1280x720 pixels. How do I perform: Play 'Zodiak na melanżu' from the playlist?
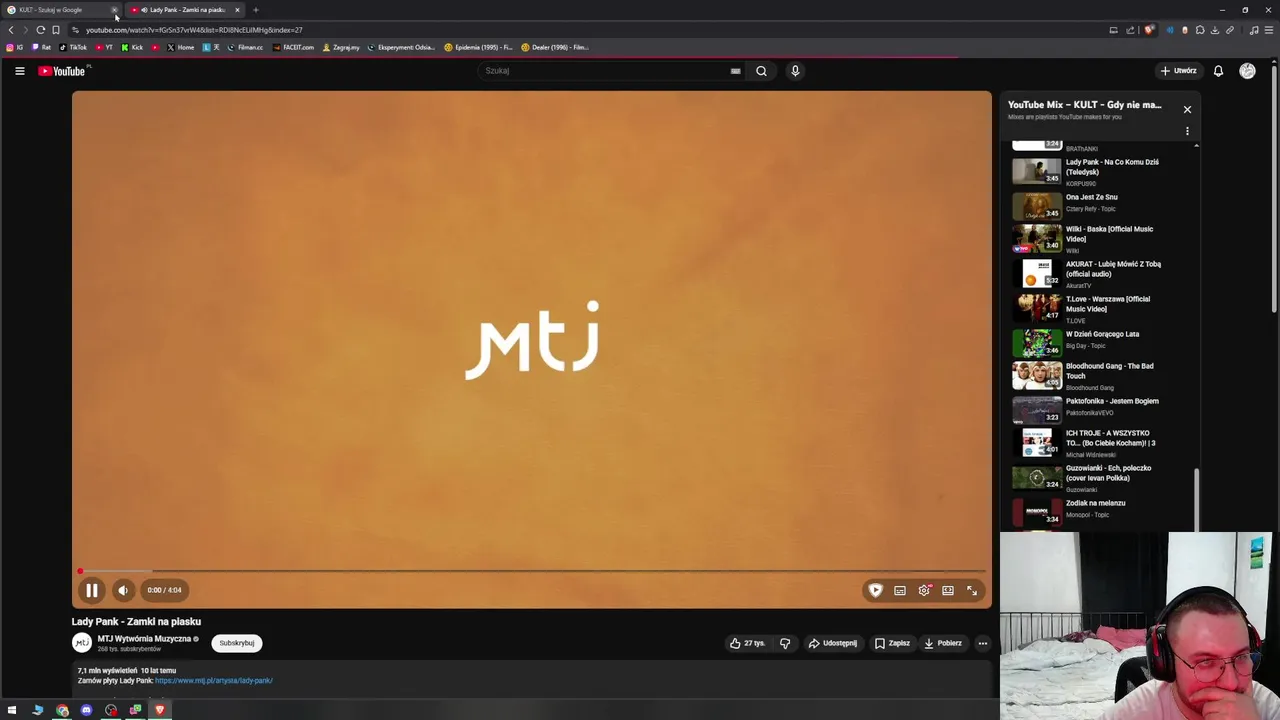coord(1100,511)
